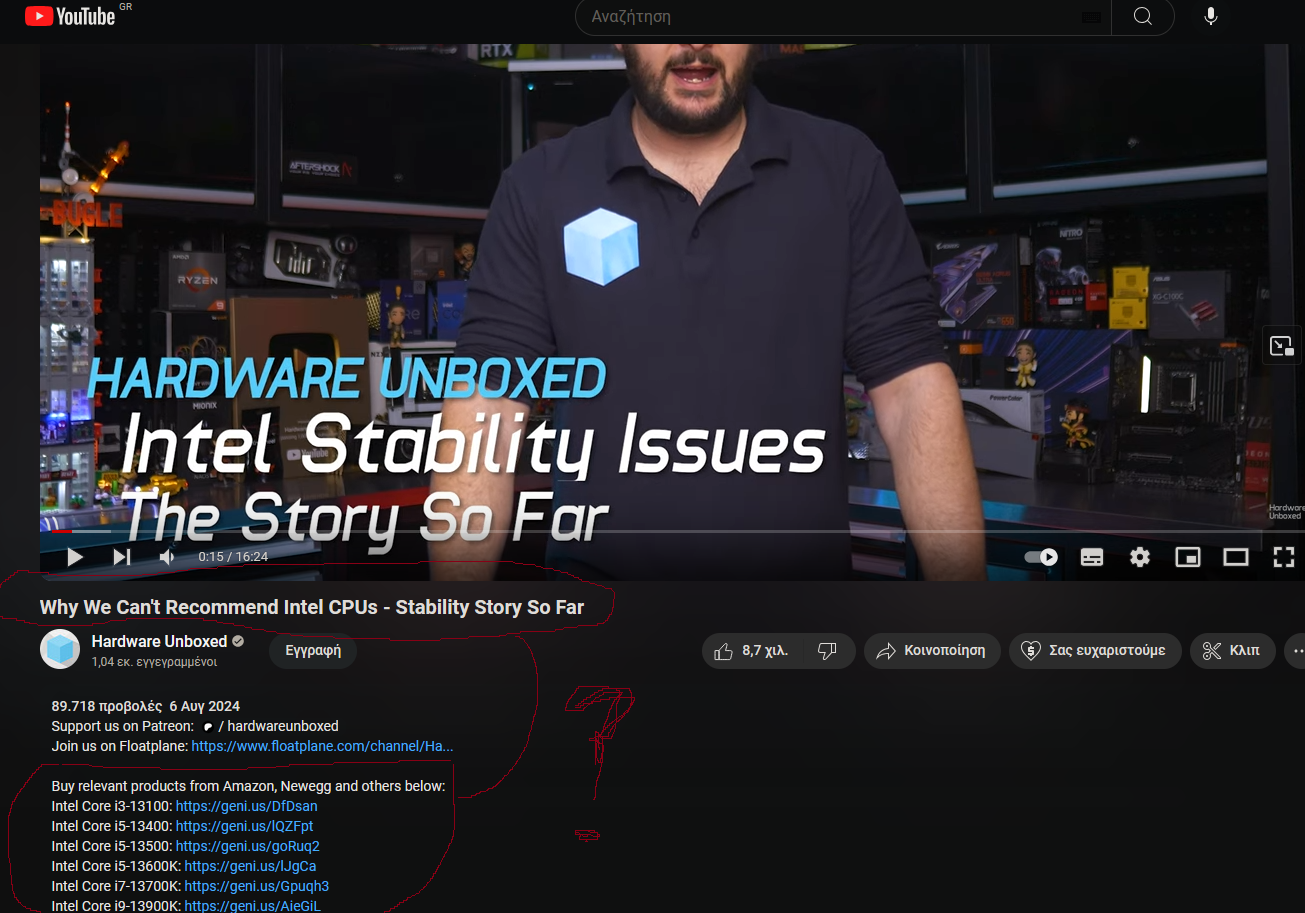
Task: Start voice search with the microphone icon
Action: [x=1211, y=16]
